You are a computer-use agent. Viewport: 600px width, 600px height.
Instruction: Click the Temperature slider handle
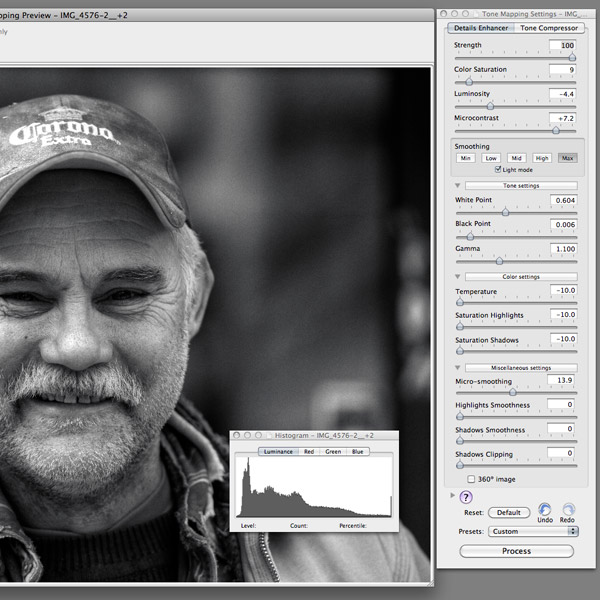click(x=460, y=302)
